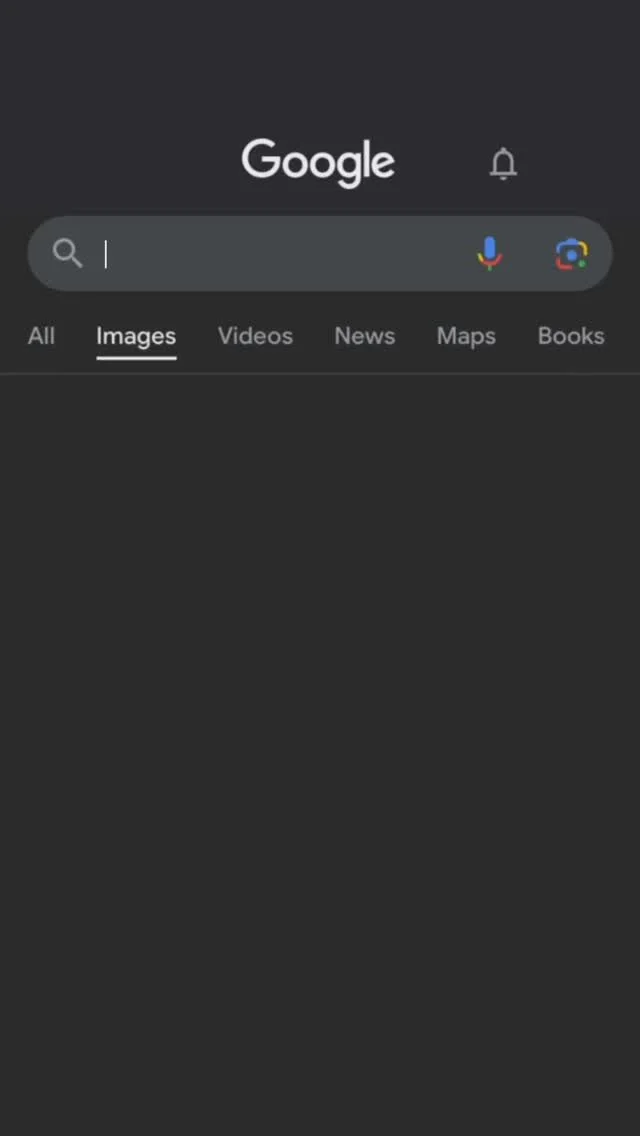Click the empty dark area above the logo
The width and height of the screenshot is (640, 1136).
[320, 65]
